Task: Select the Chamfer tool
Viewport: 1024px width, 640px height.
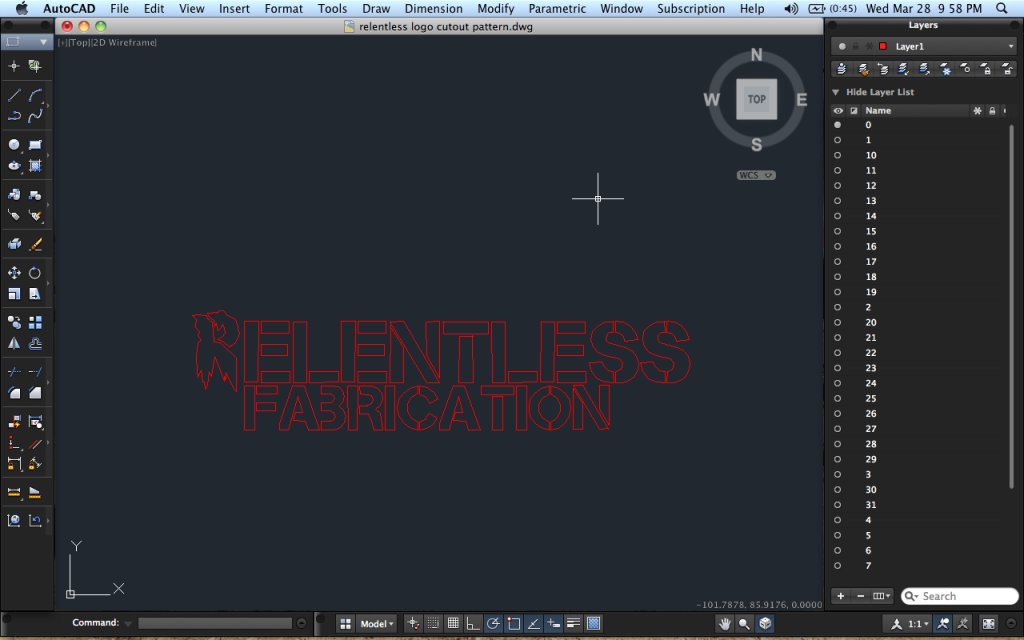Action: [35, 392]
